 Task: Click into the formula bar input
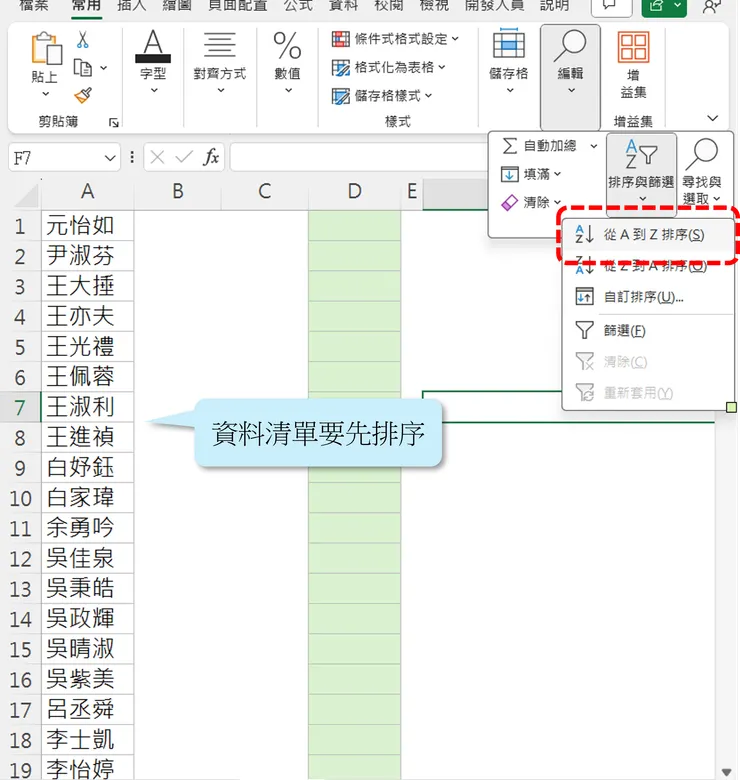click(x=358, y=158)
